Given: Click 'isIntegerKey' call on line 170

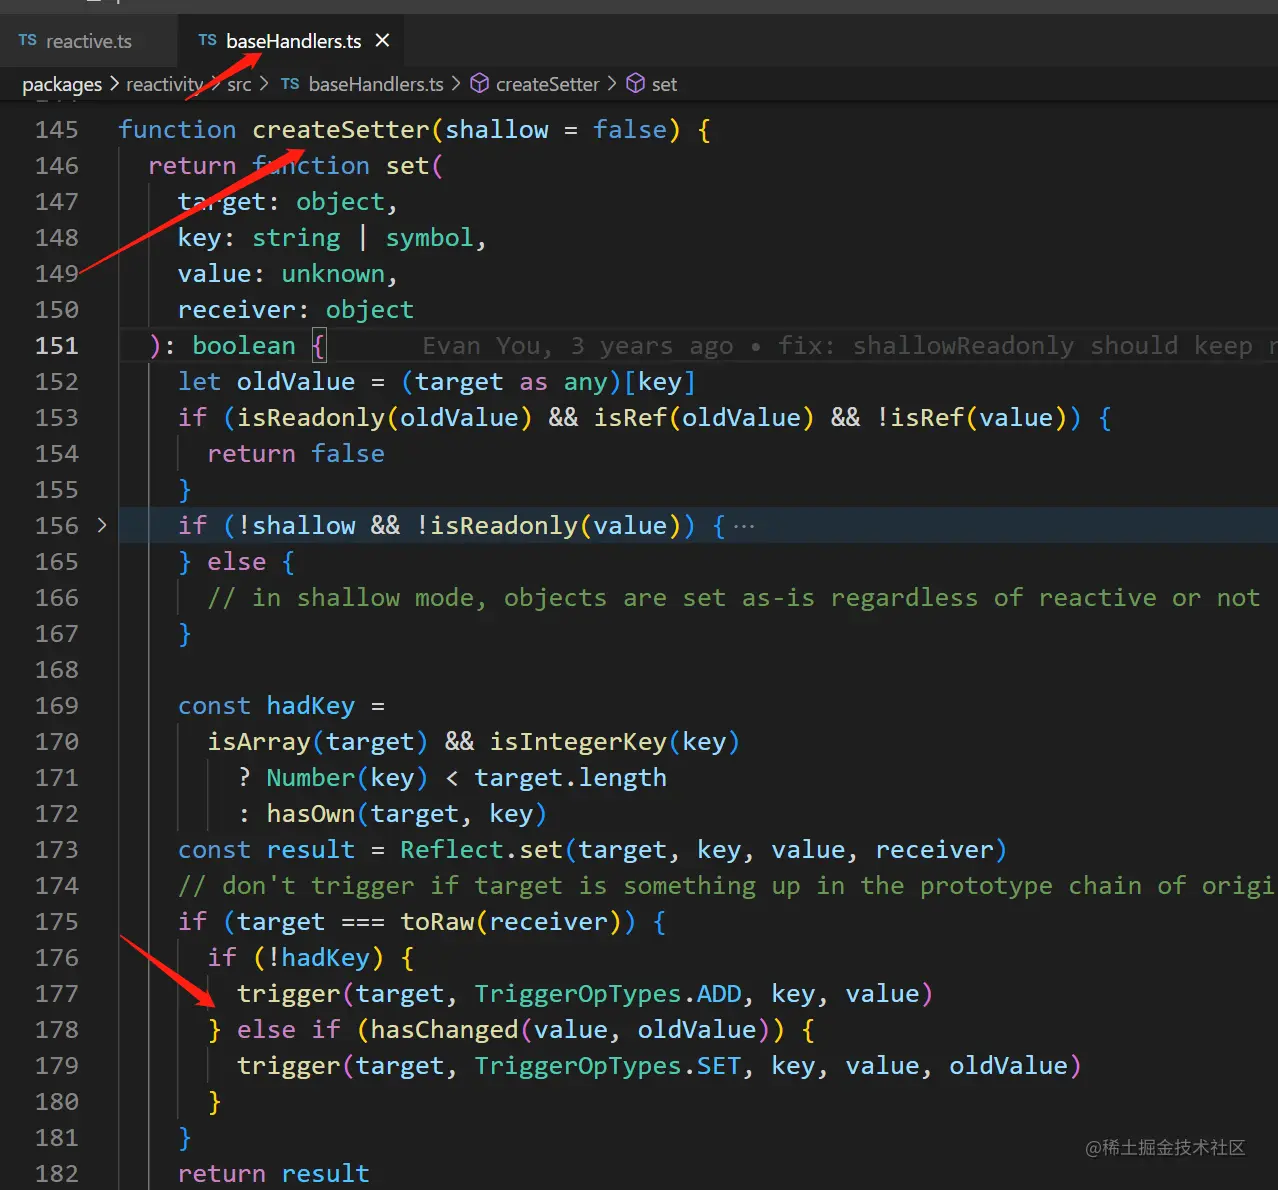Looking at the screenshot, I should pos(578,742).
